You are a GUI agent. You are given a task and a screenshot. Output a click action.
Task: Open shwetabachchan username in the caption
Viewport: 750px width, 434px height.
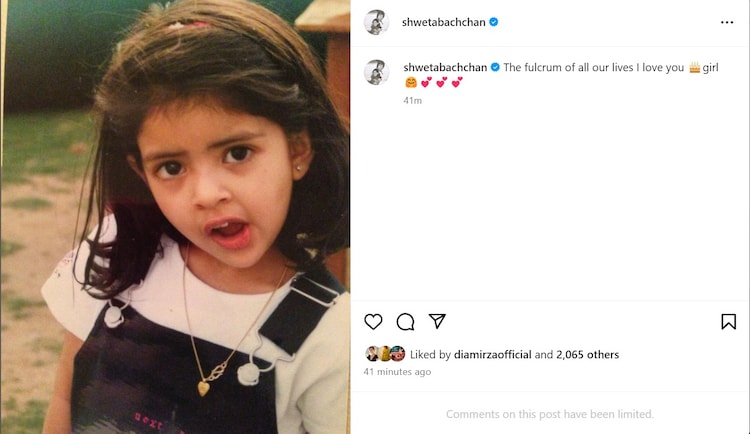(445, 67)
